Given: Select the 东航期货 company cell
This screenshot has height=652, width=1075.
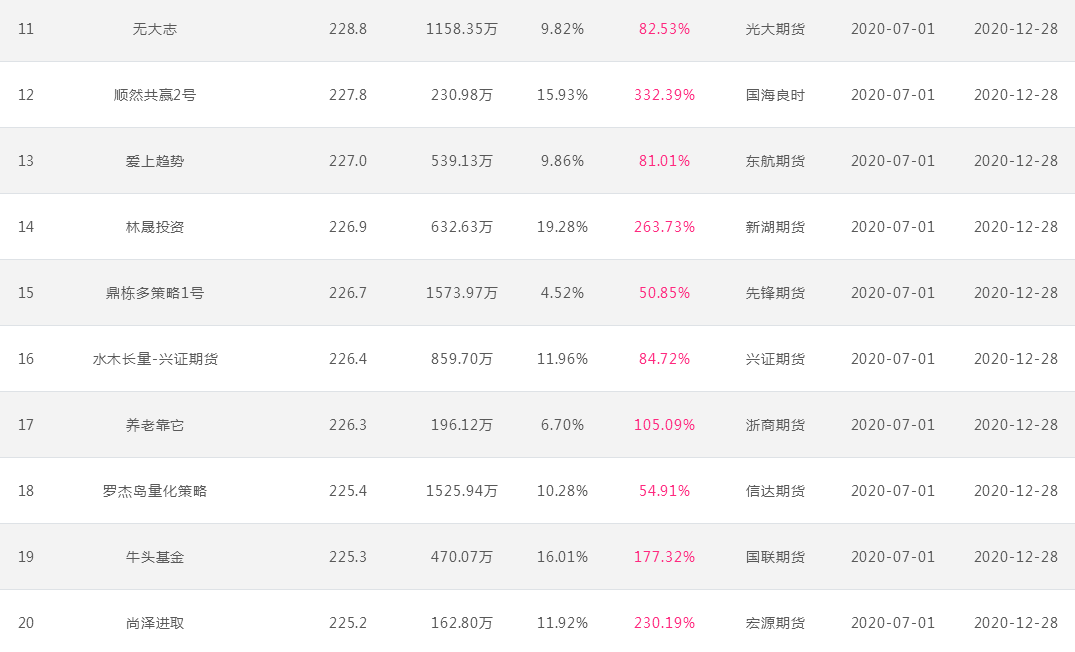Looking at the screenshot, I should 775,161.
